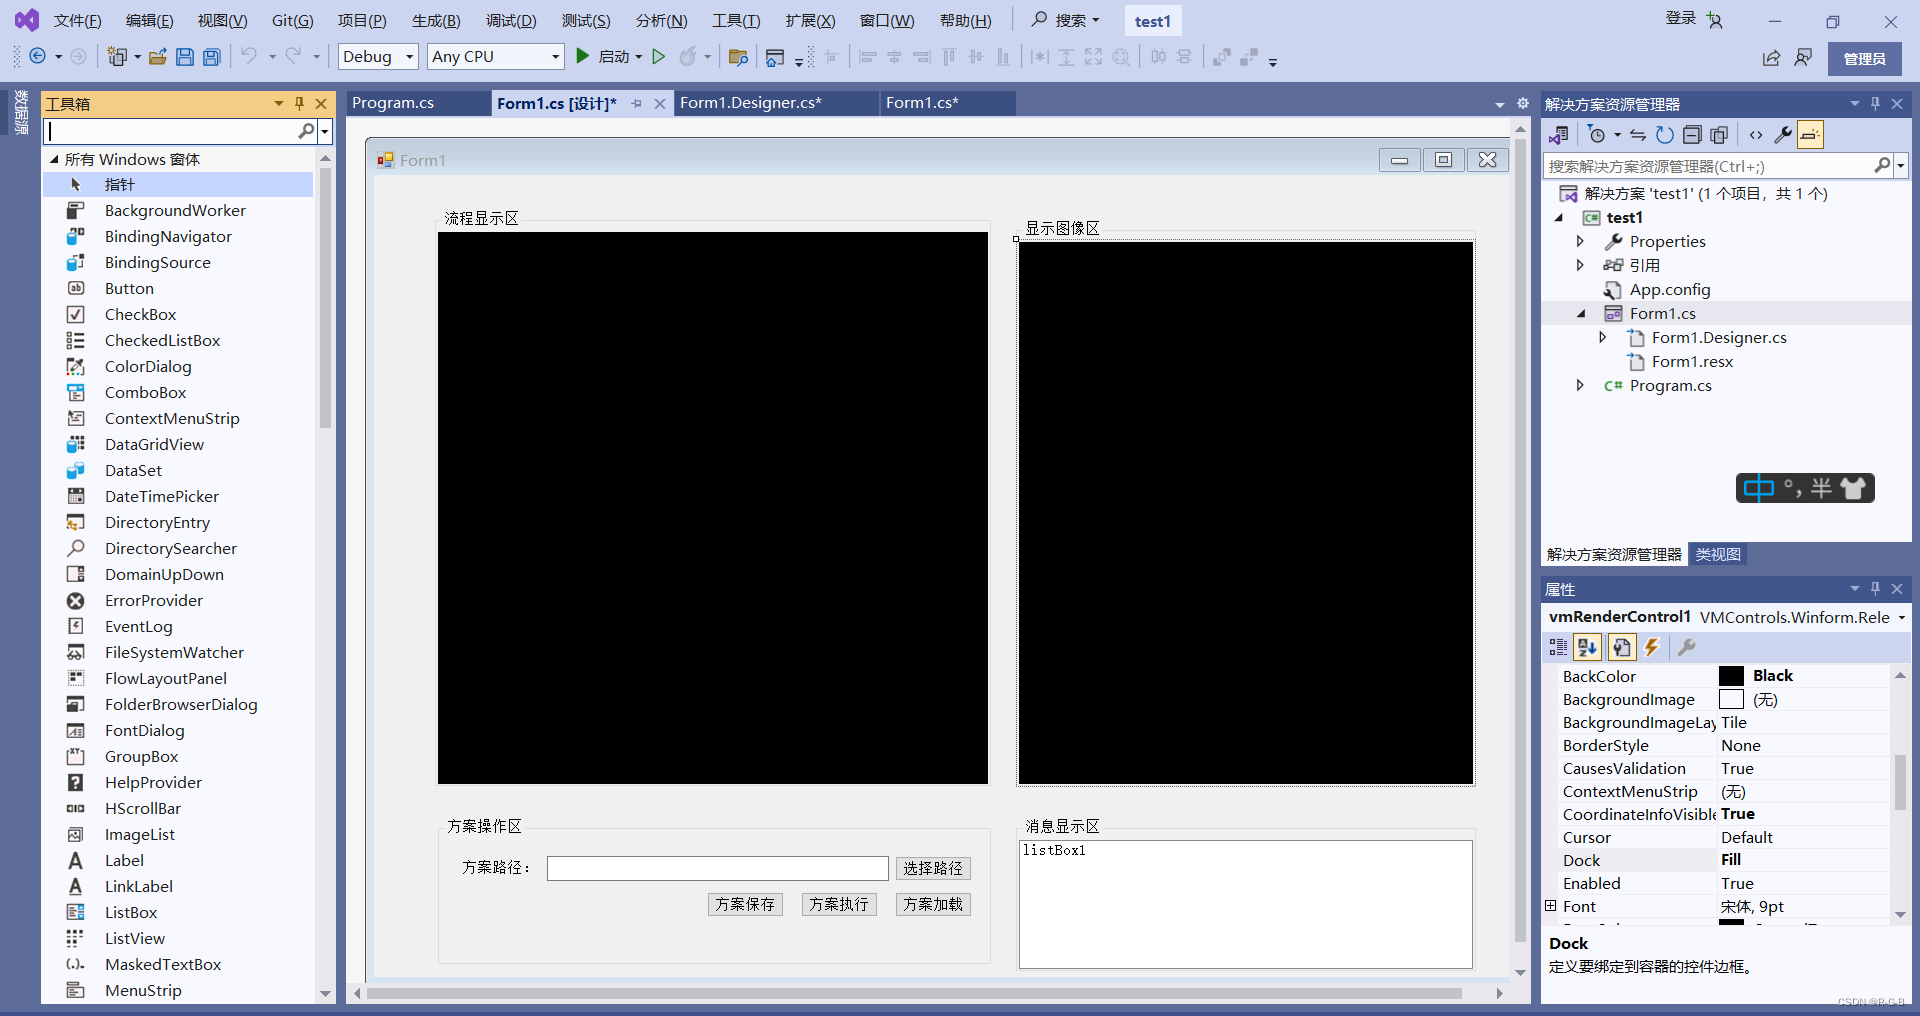Image resolution: width=1920 pixels, height=1016 pixels.
Task: Open the Events lightning bolt in Properties
Action: (1652, 648)
